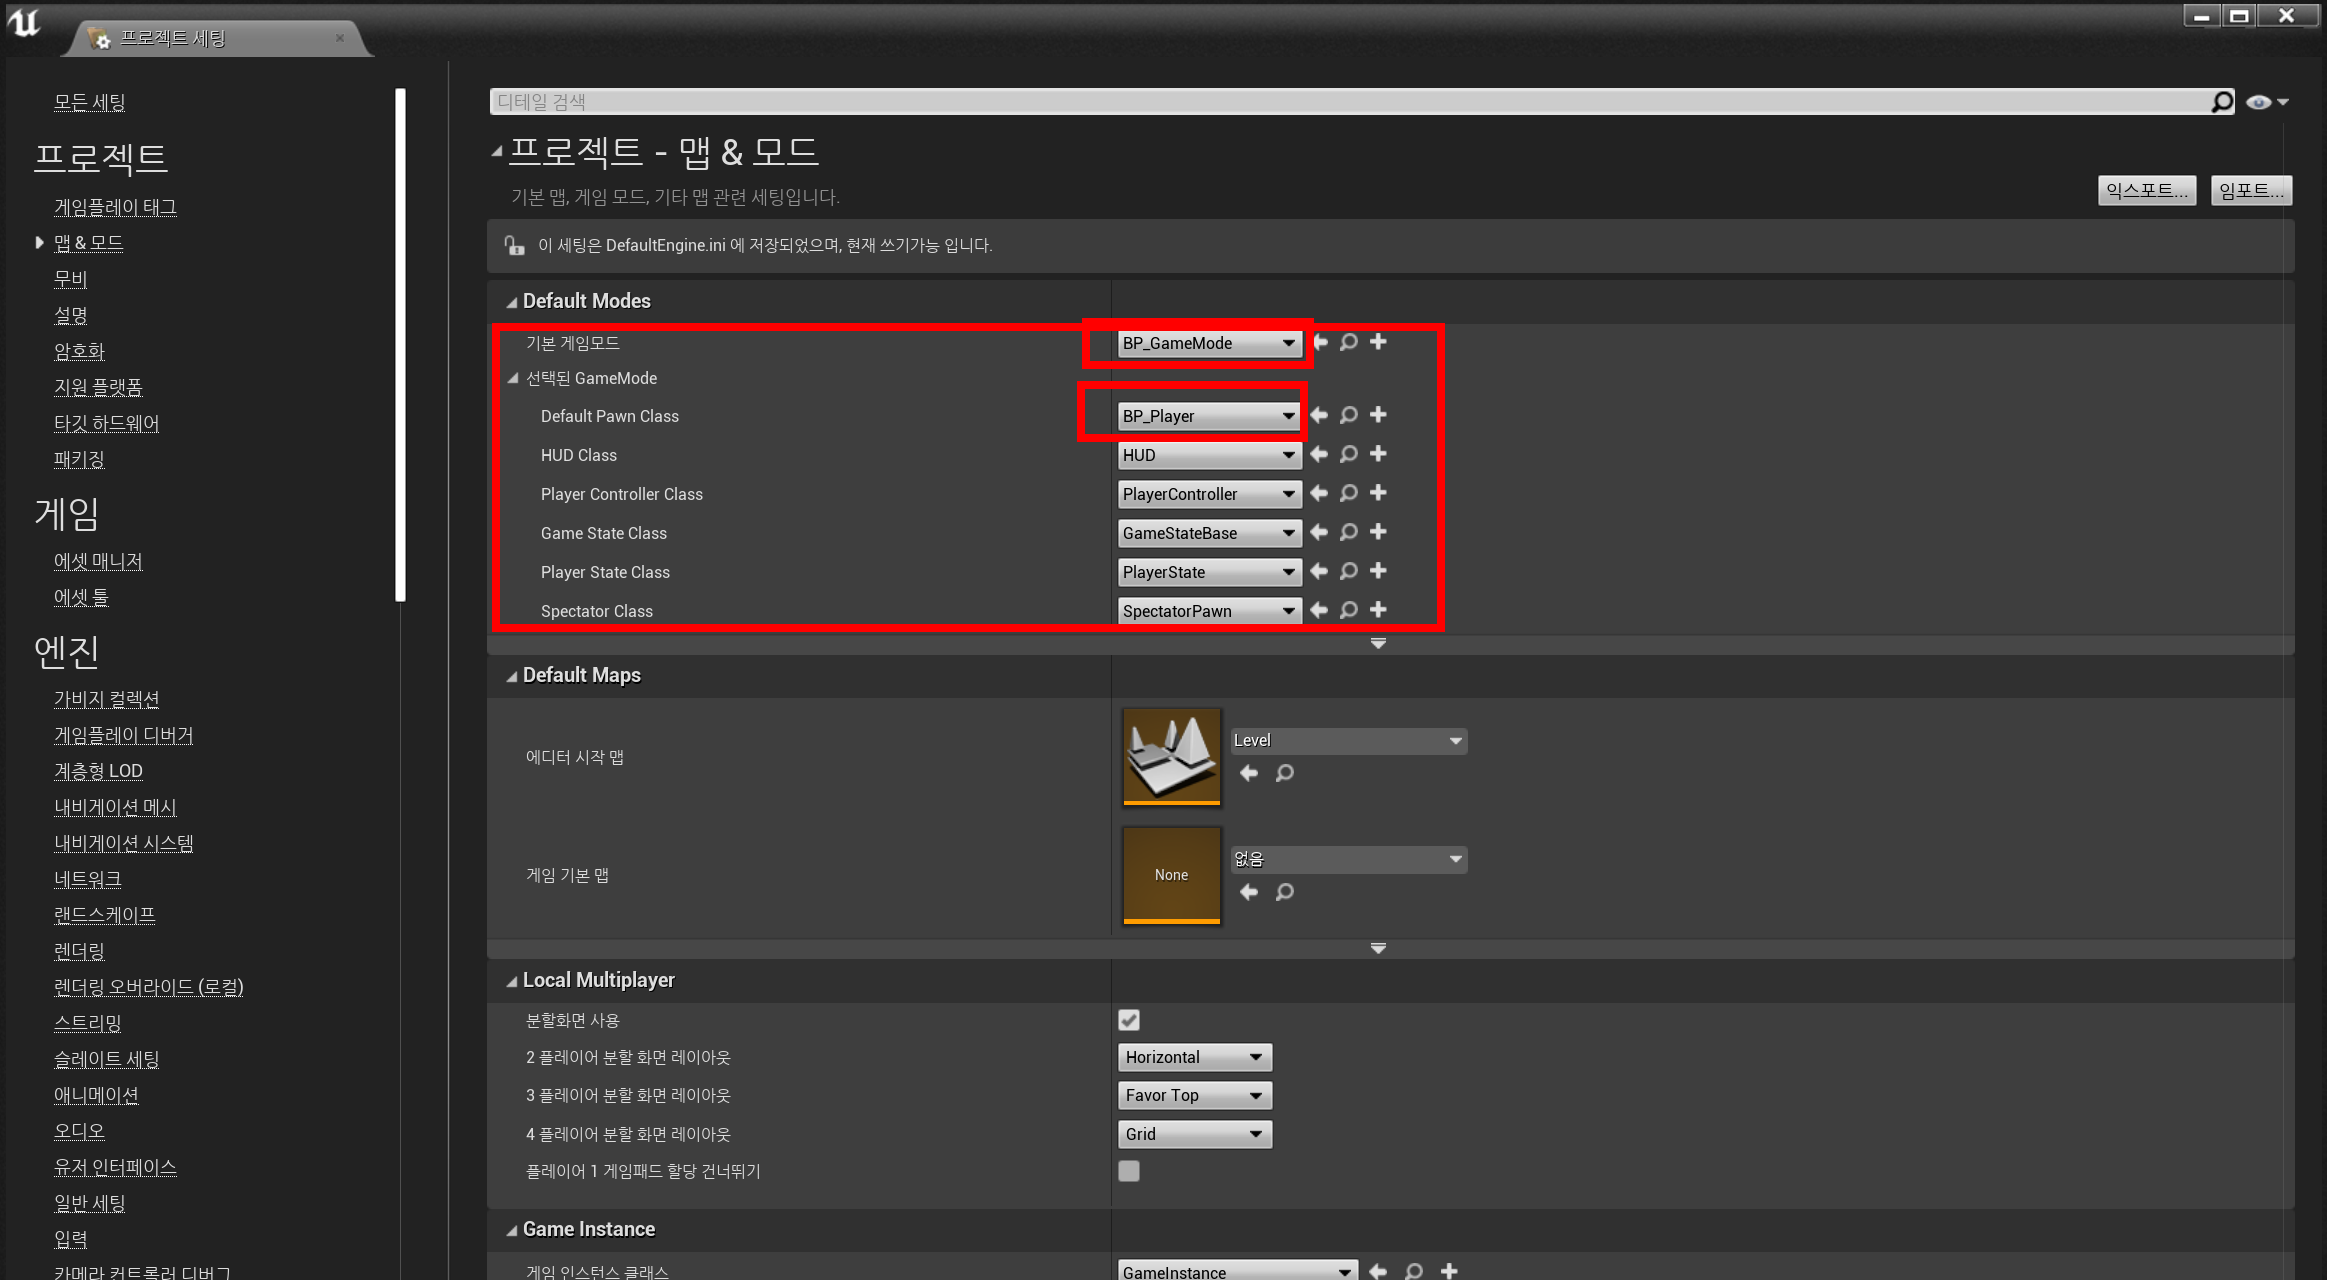Open HUD Class dropdown

[x=1209, y=455]
